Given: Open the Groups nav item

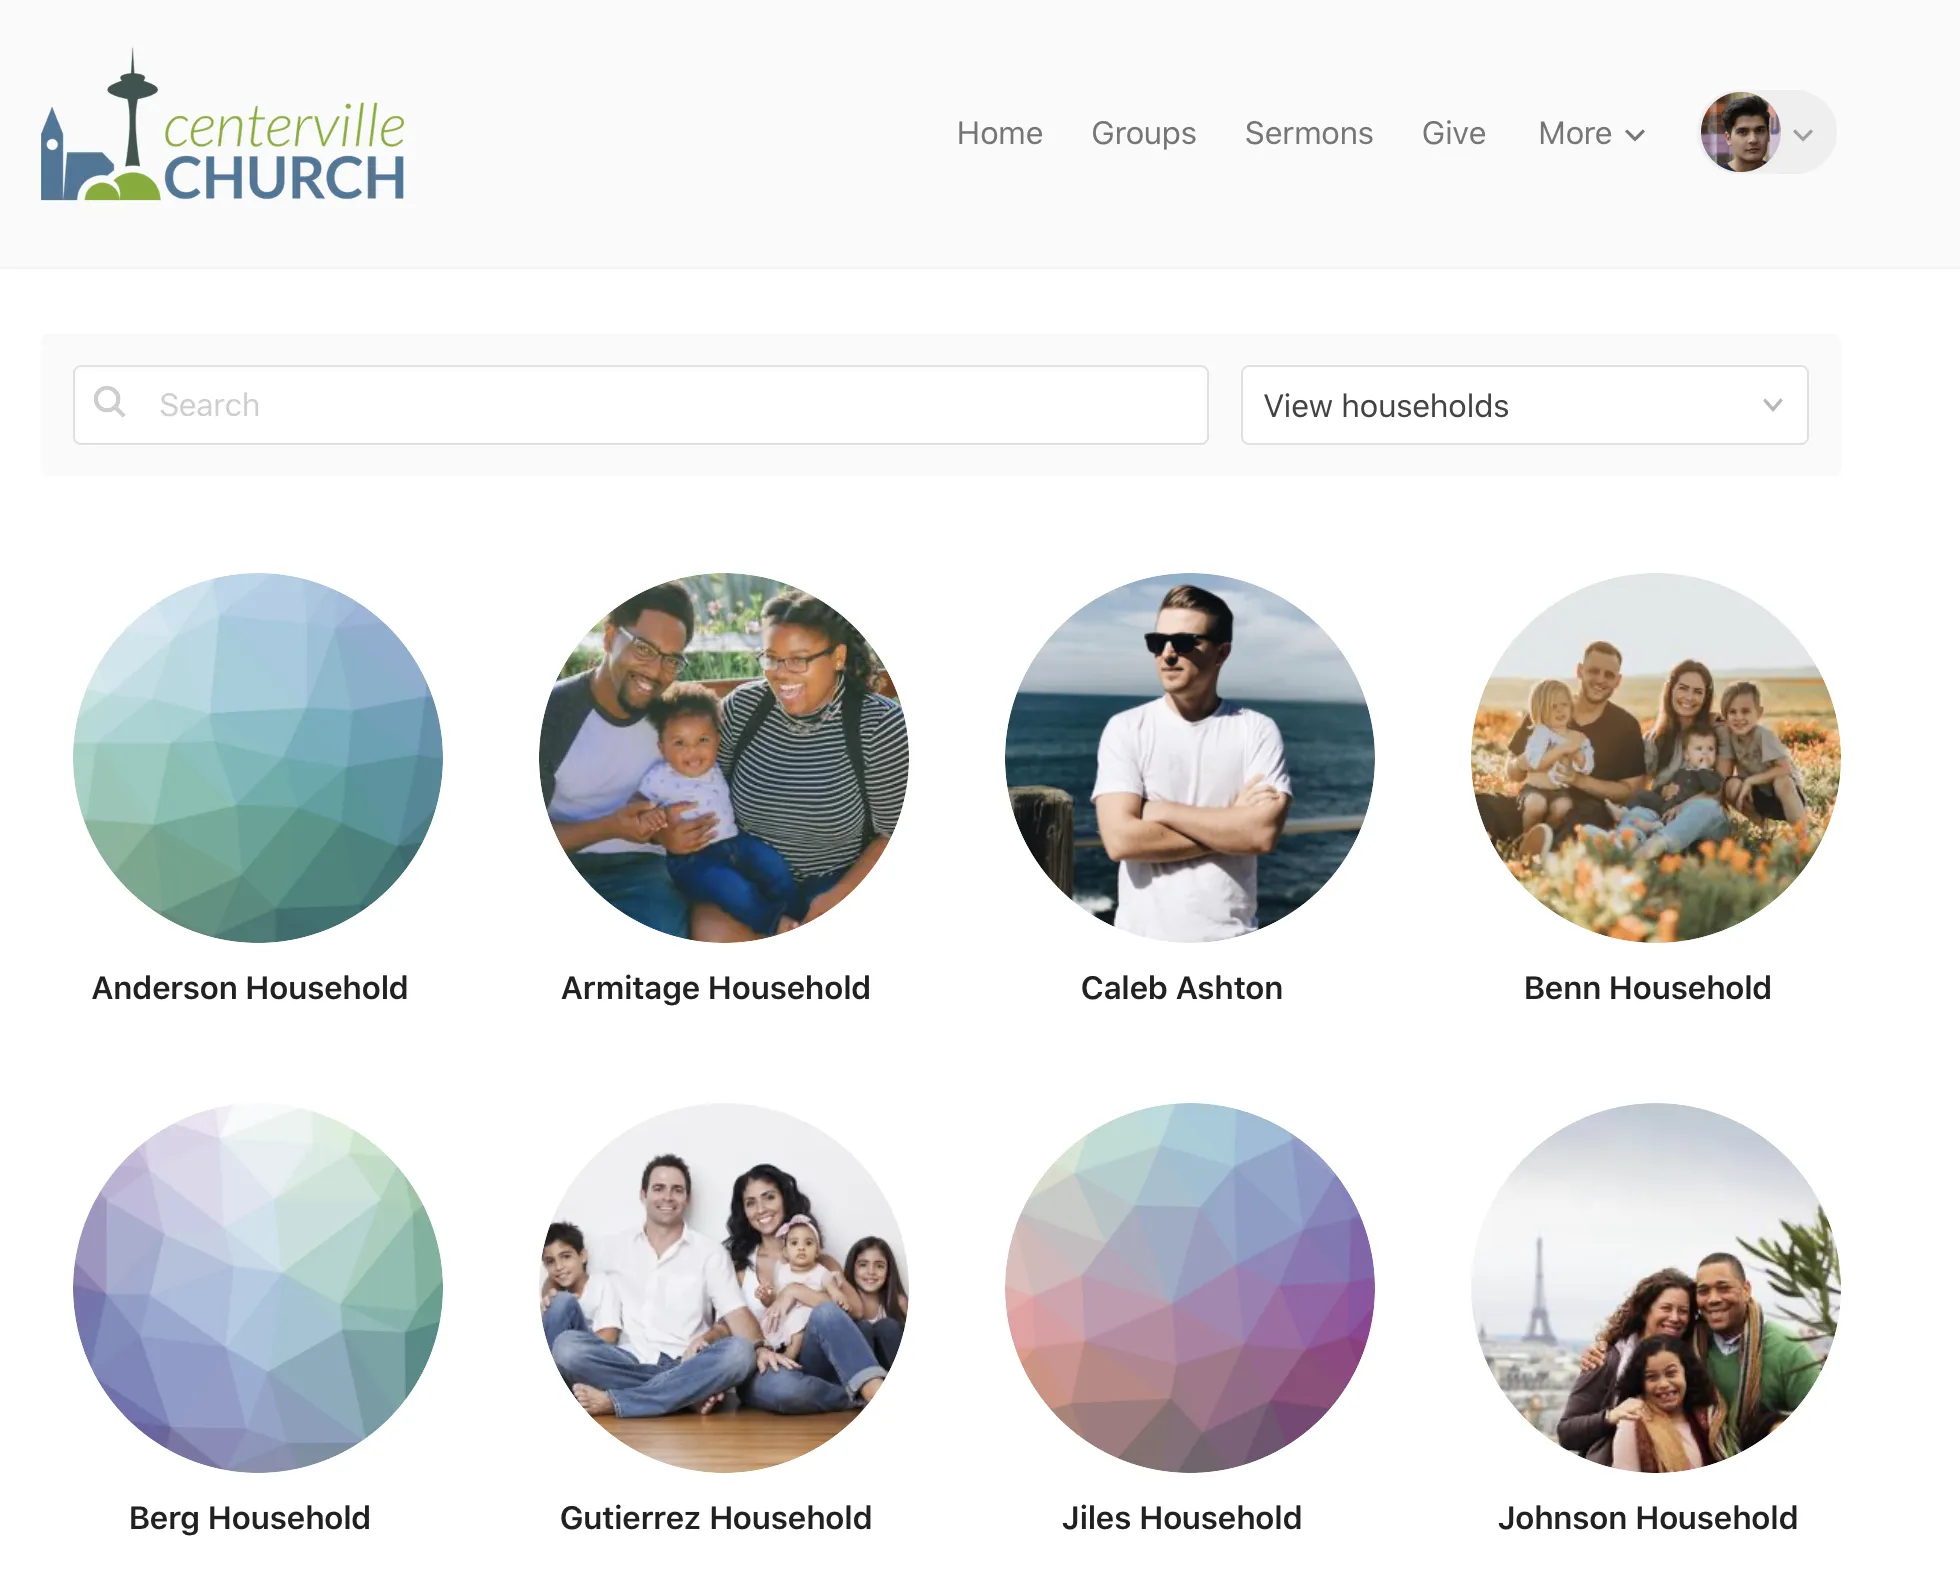Looking at the screenshot, I should [1143, 134].
